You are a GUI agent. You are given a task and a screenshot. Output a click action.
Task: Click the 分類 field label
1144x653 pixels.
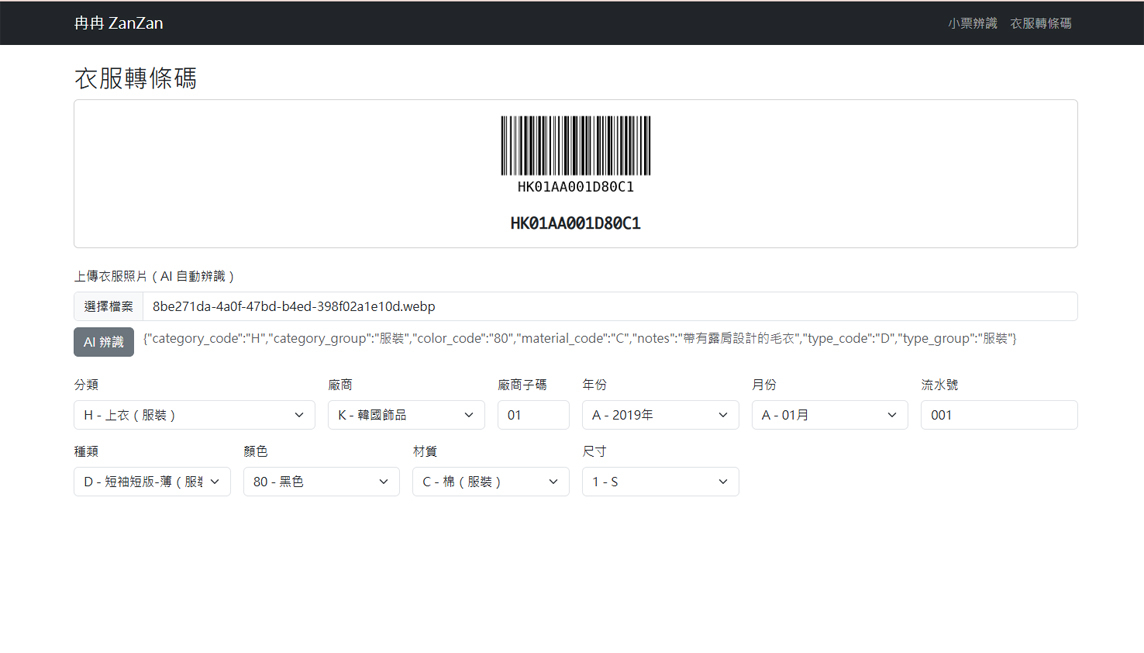coord(86,385)
